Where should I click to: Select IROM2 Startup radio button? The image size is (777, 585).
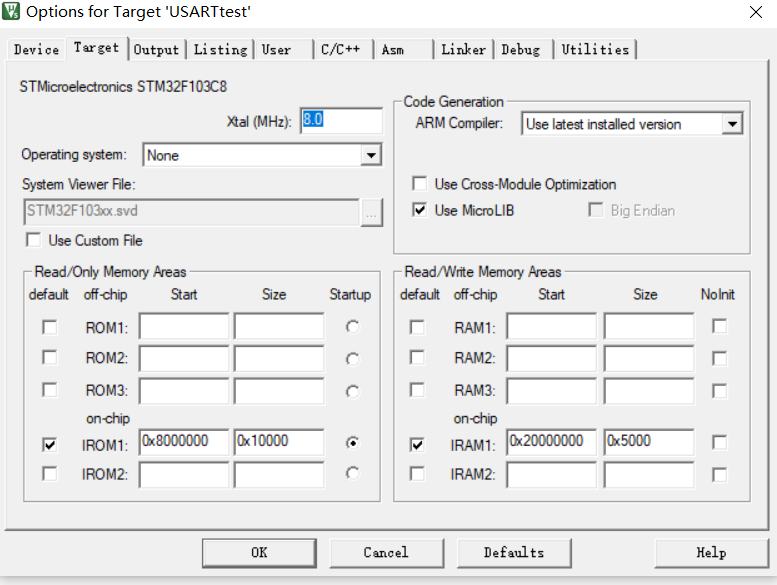(352, 474)
